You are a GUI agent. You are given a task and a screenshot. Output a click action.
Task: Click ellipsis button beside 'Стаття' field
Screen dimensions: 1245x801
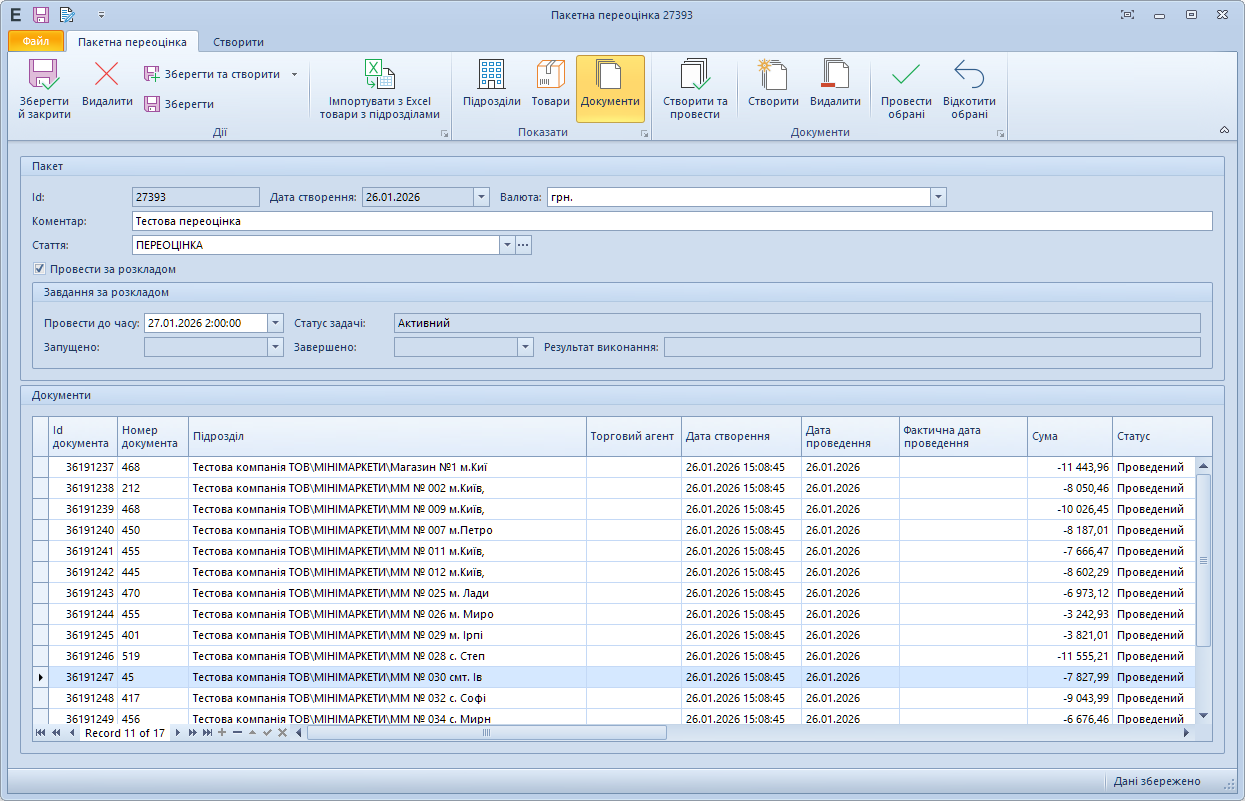tap(523, 245)
